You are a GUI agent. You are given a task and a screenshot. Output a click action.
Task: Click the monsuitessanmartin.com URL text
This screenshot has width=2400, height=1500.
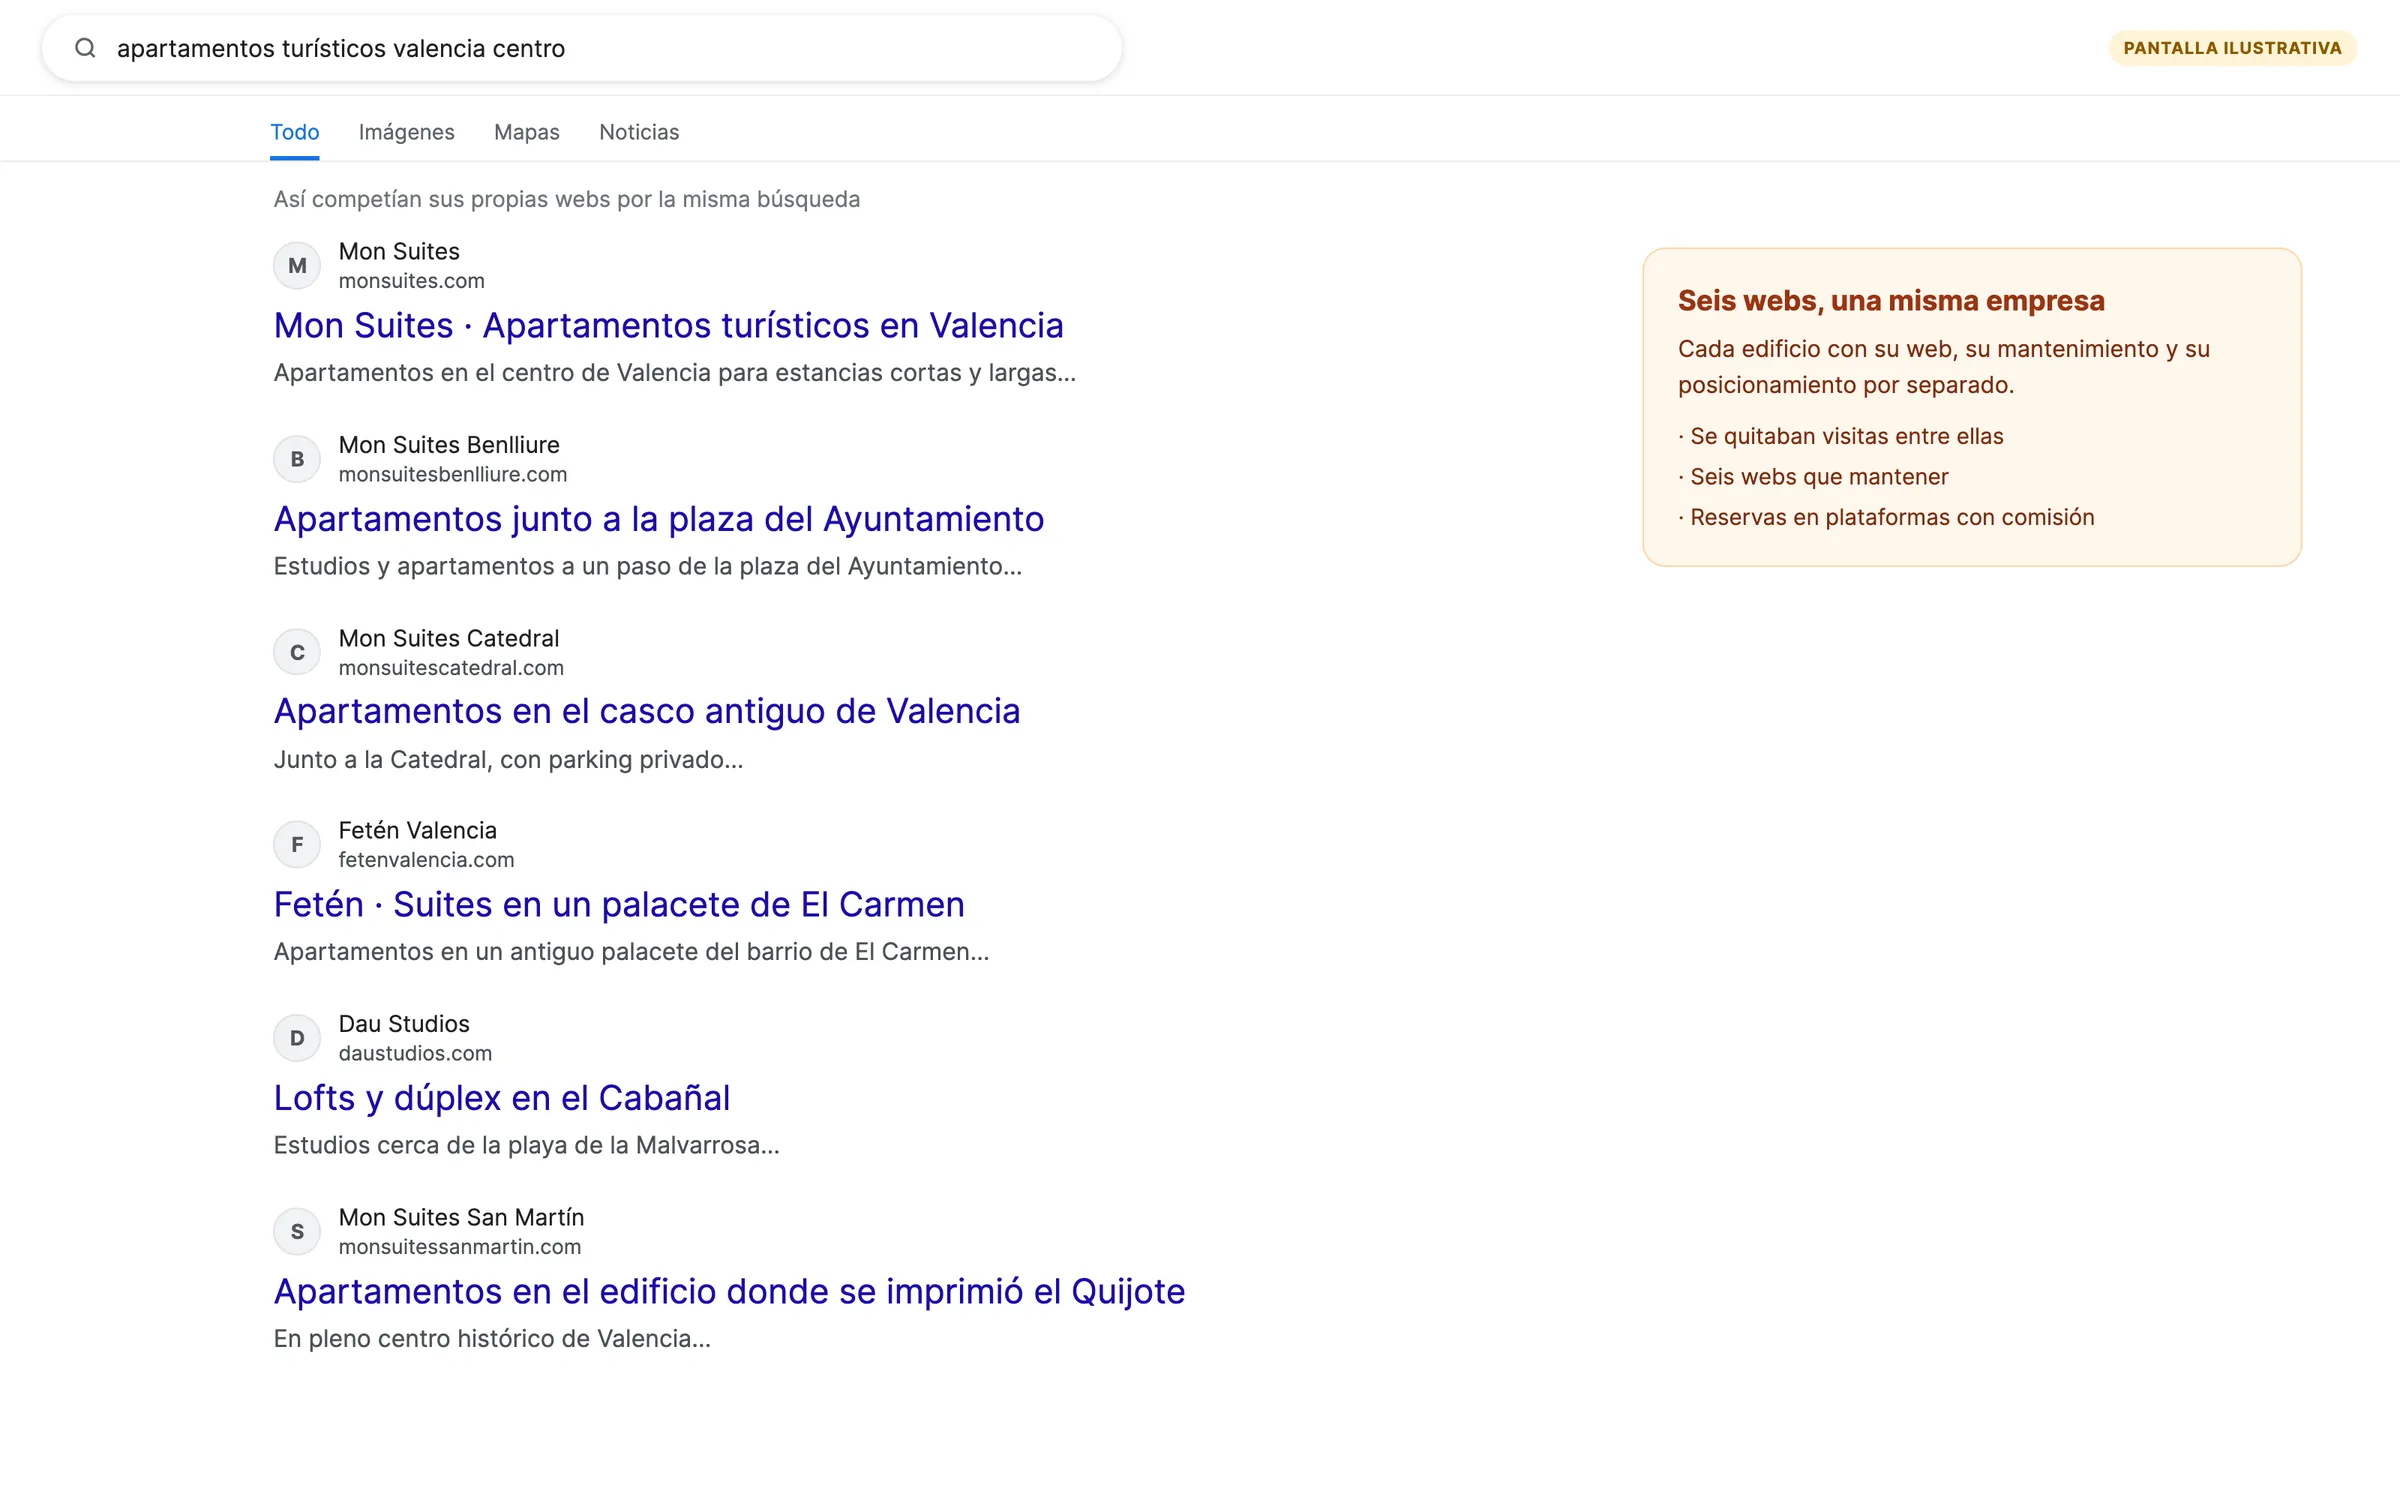coord(459,1247)
